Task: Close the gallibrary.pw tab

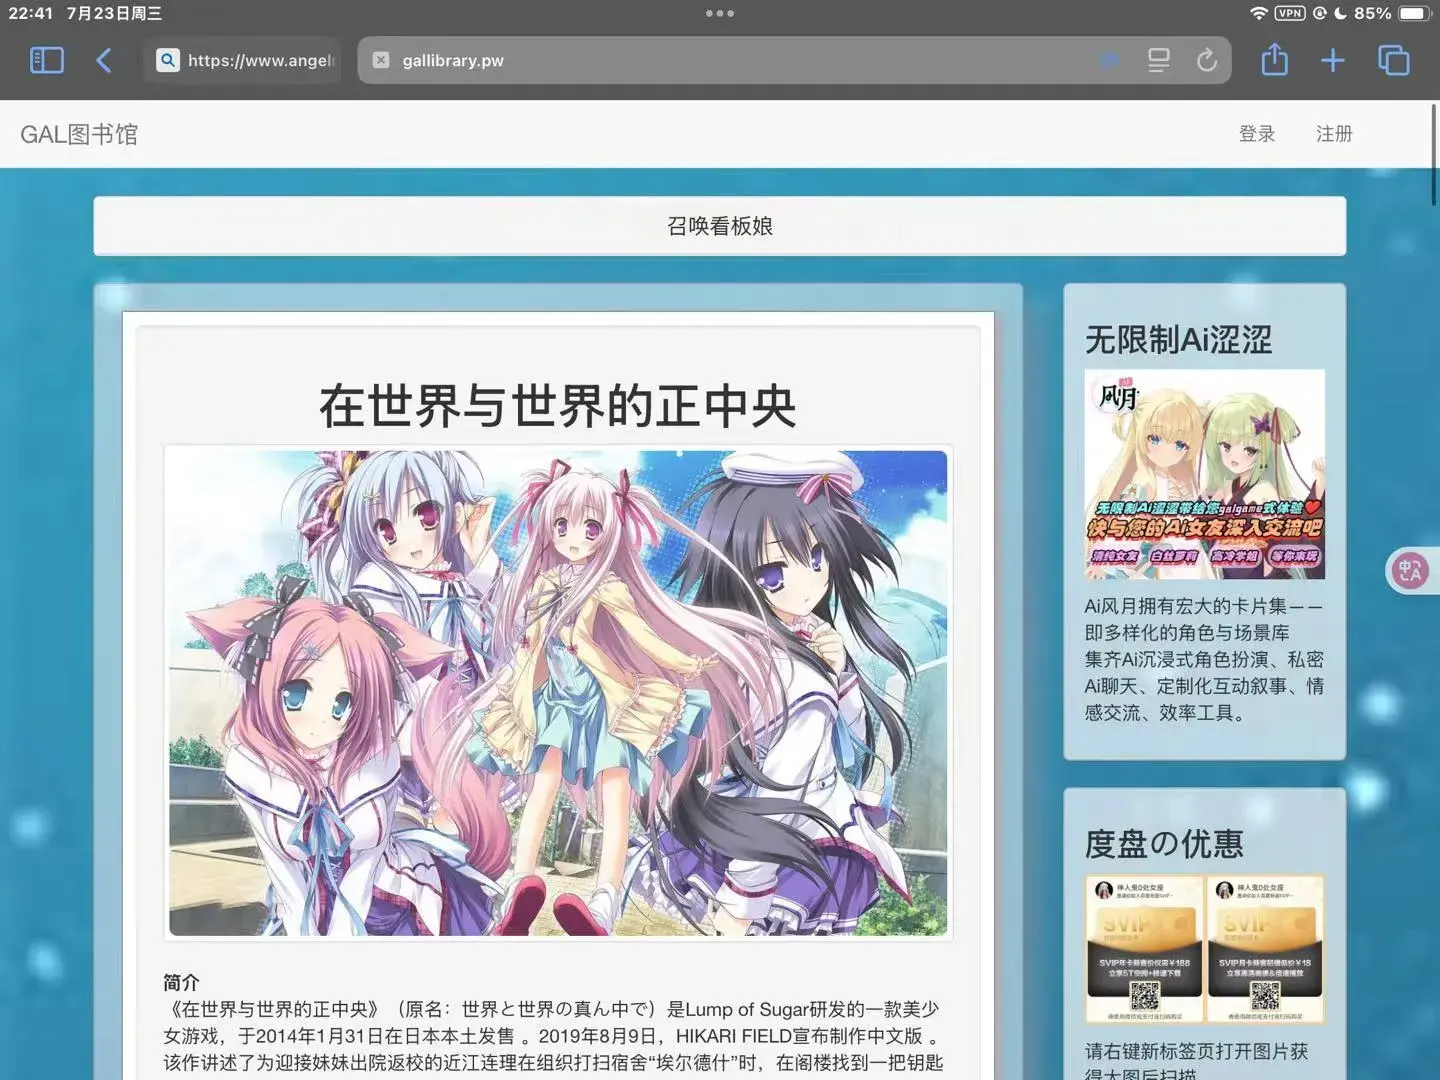Action: [381, 60]
